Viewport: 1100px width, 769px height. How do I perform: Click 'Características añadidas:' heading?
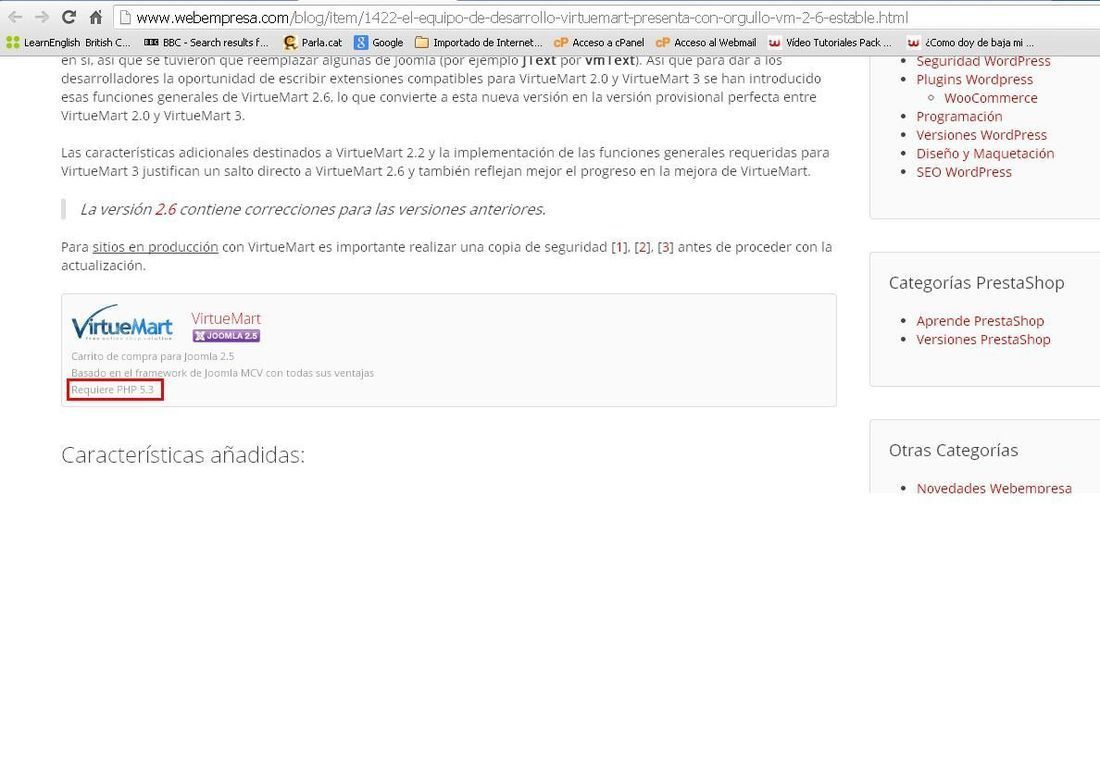(183, 455)
